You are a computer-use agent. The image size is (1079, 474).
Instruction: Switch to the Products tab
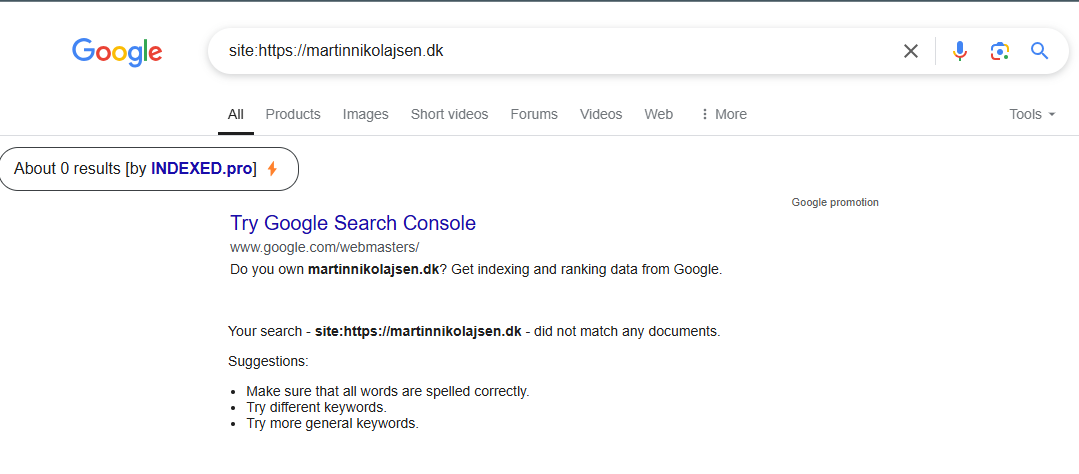click(x=293, y=114)
